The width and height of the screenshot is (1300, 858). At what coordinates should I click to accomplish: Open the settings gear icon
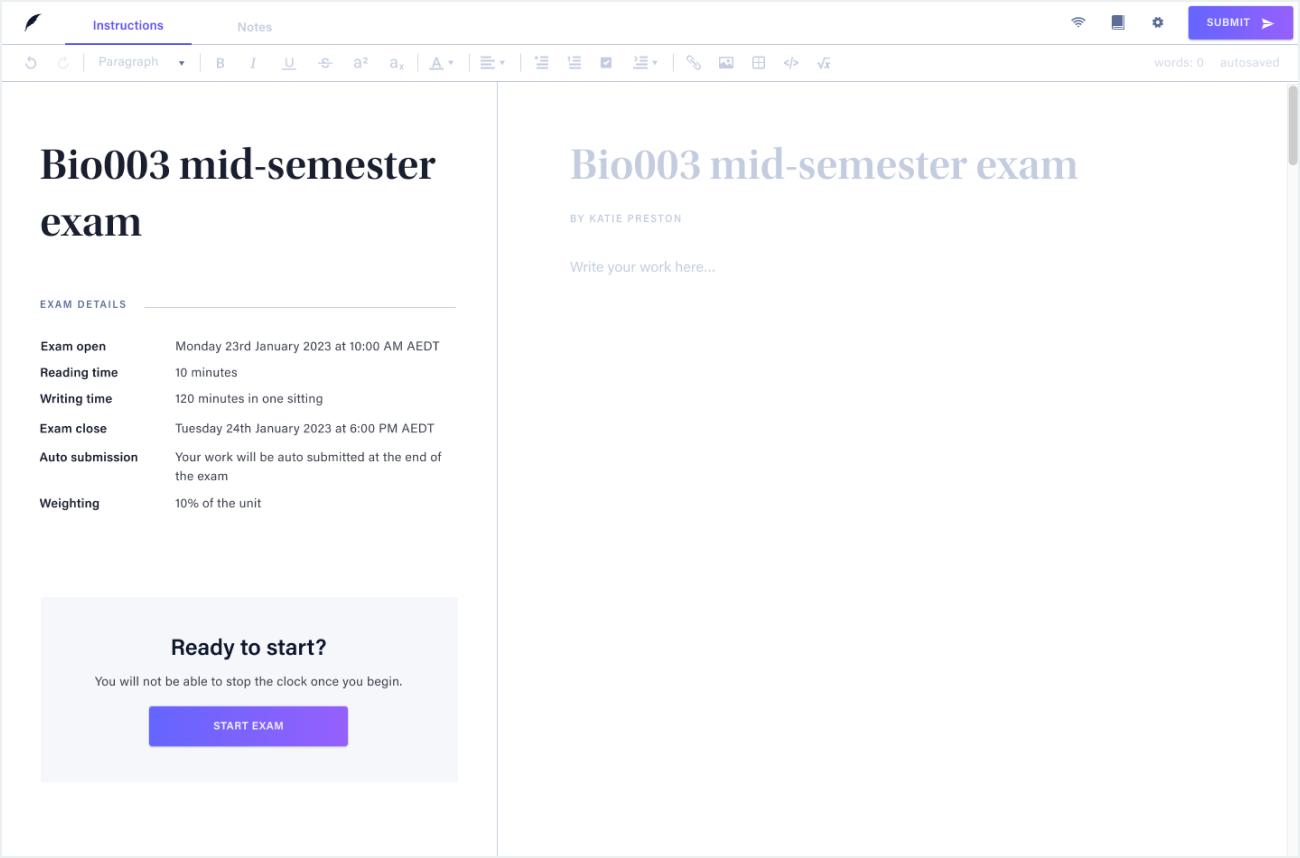click(1158, 22)
